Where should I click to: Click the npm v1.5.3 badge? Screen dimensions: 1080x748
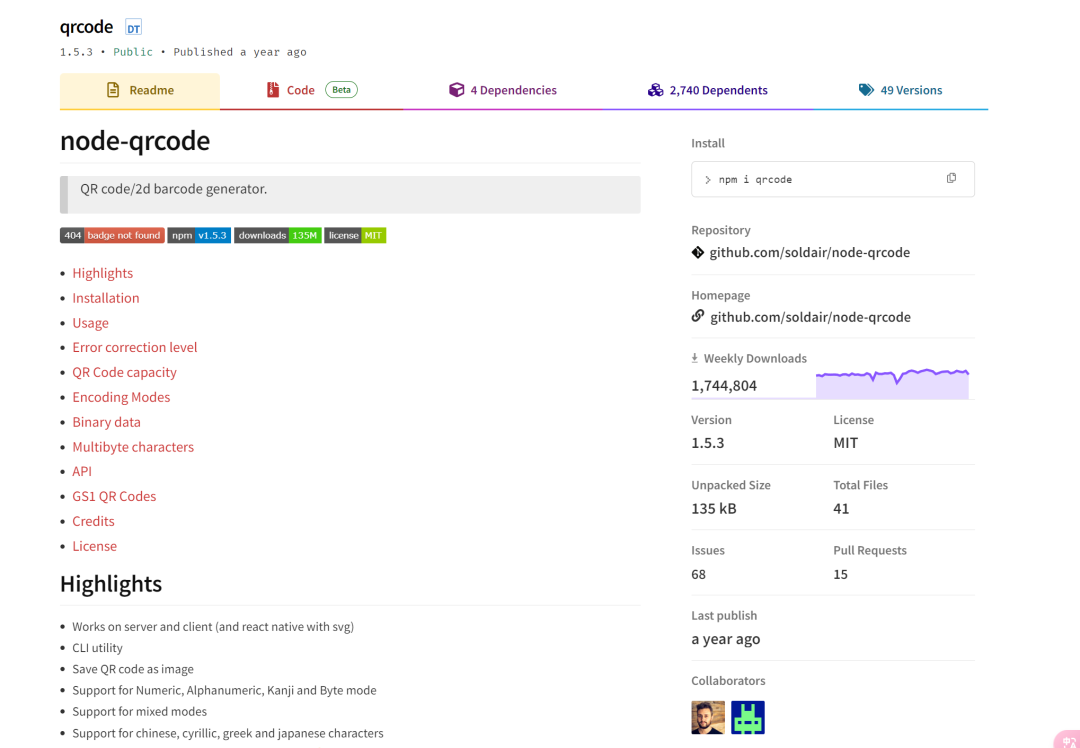[x=199, y=236]
